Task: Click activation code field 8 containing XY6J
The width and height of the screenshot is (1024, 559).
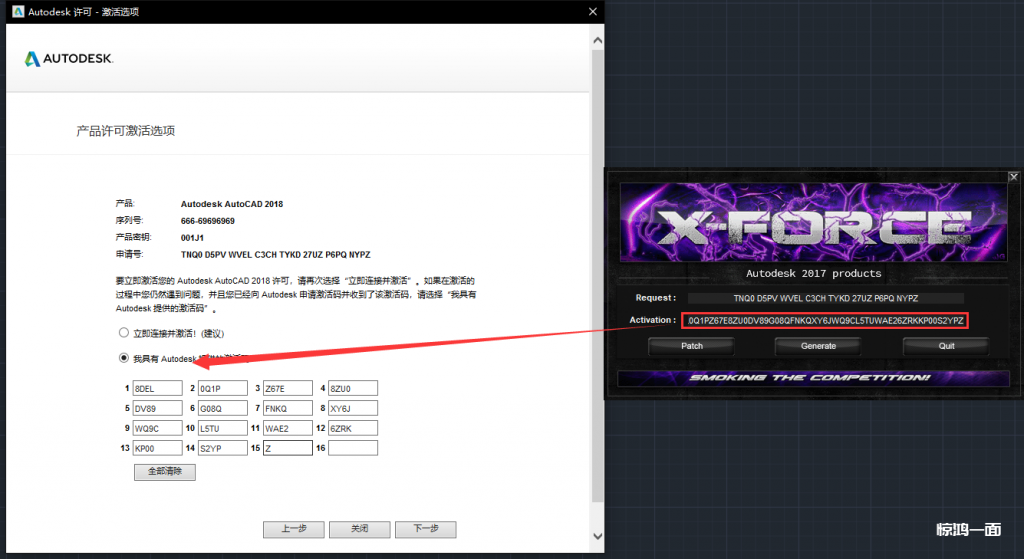Action: click(x=352, y=408)
